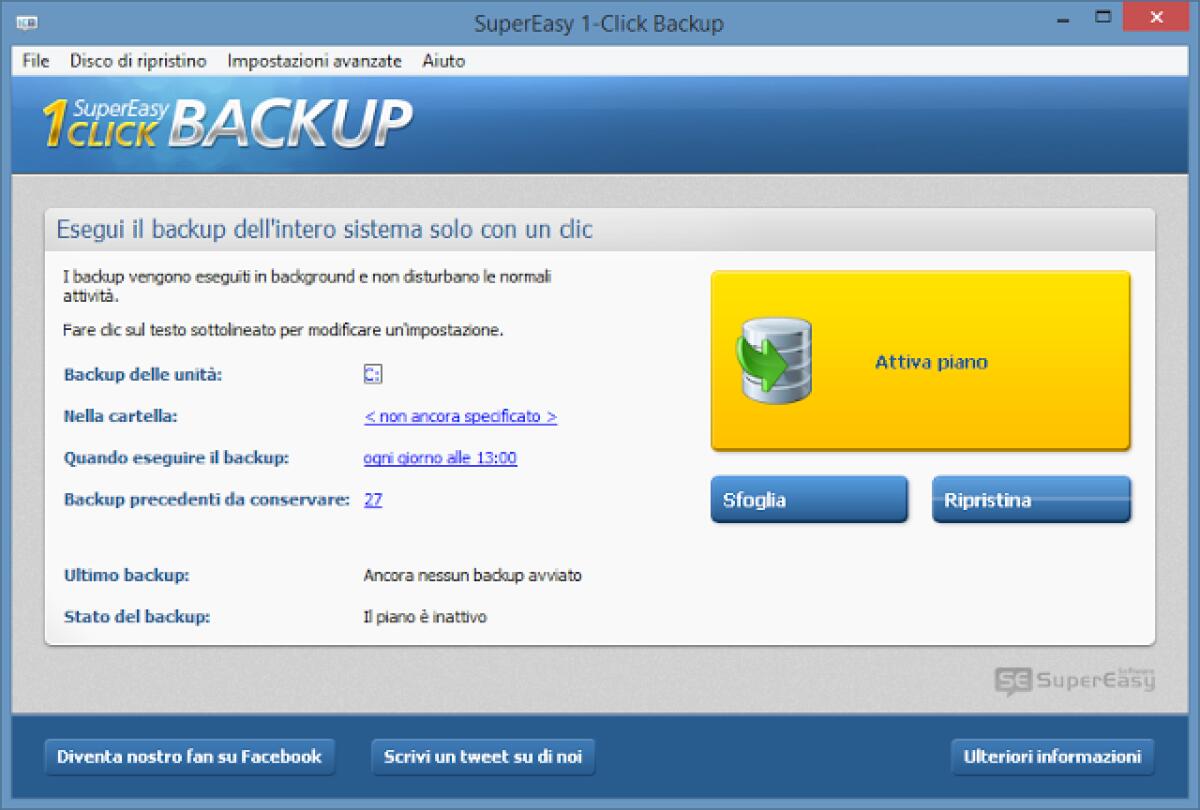Change schedule via ogni giorno alle 13:00 link
Image resolution: width=1200 pixels, height=810 pixels.
pos(440,458)
